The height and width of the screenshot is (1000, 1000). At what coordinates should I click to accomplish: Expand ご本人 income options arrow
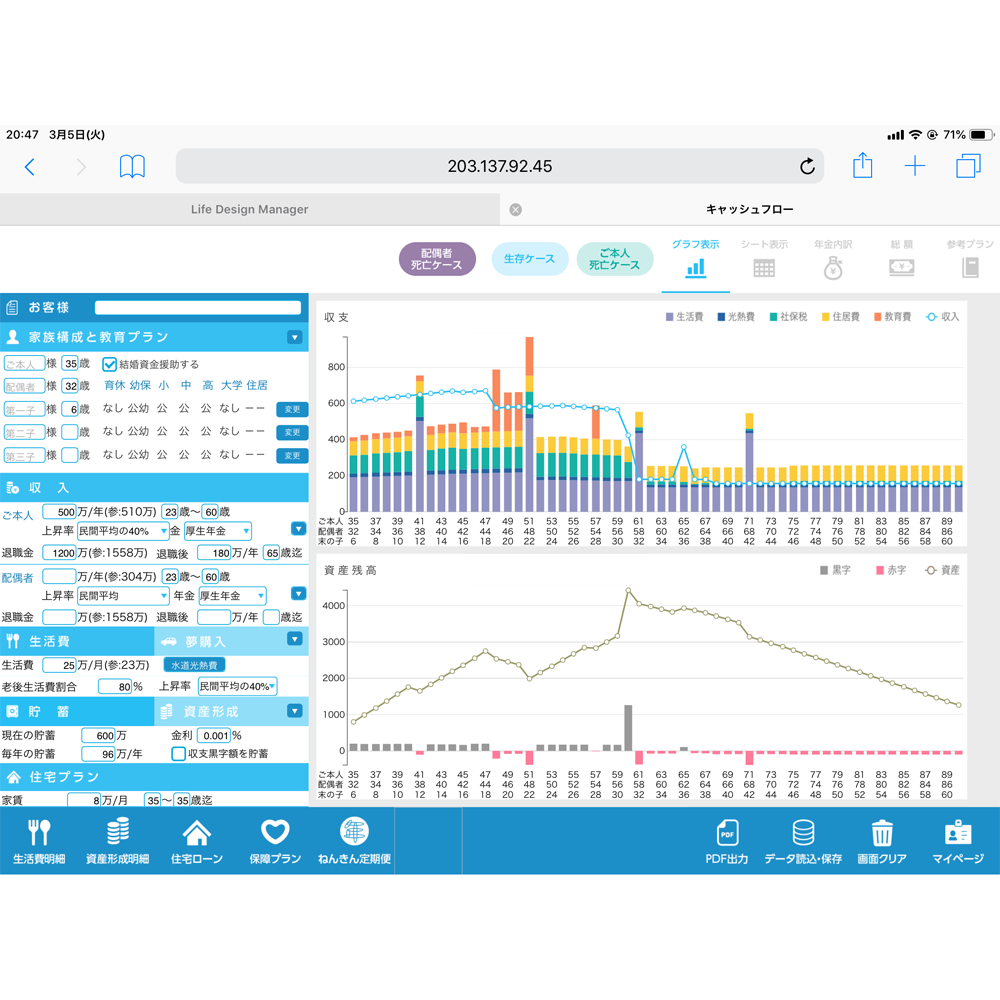[x=298, y=529]
